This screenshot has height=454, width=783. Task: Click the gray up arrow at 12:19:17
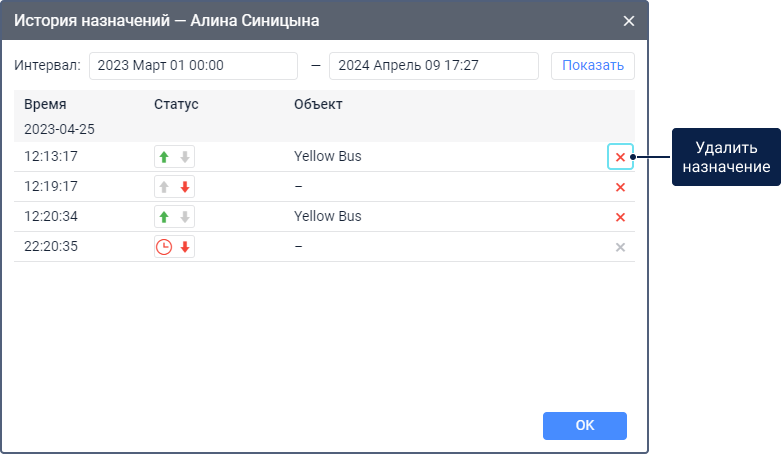(165, 187)
